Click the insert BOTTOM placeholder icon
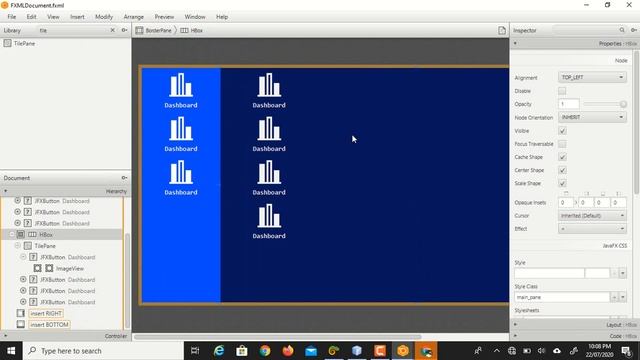The height and width of the screenshot is (360, 640). (x=21, y=324)
